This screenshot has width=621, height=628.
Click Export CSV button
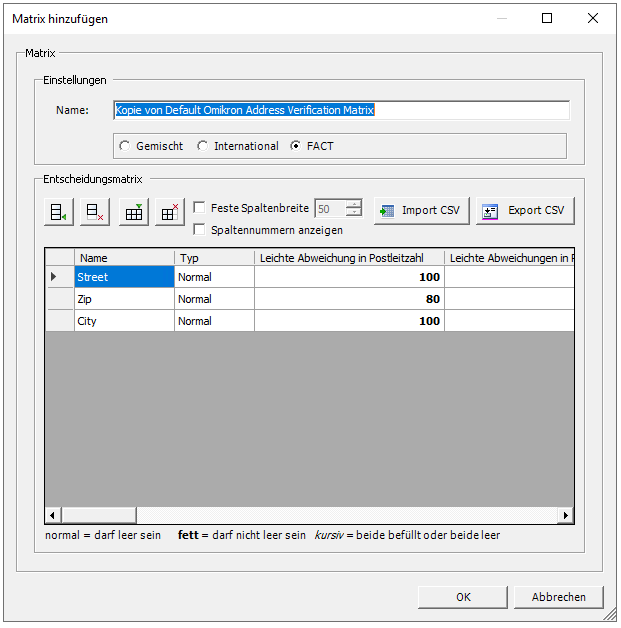pos(525,211)
